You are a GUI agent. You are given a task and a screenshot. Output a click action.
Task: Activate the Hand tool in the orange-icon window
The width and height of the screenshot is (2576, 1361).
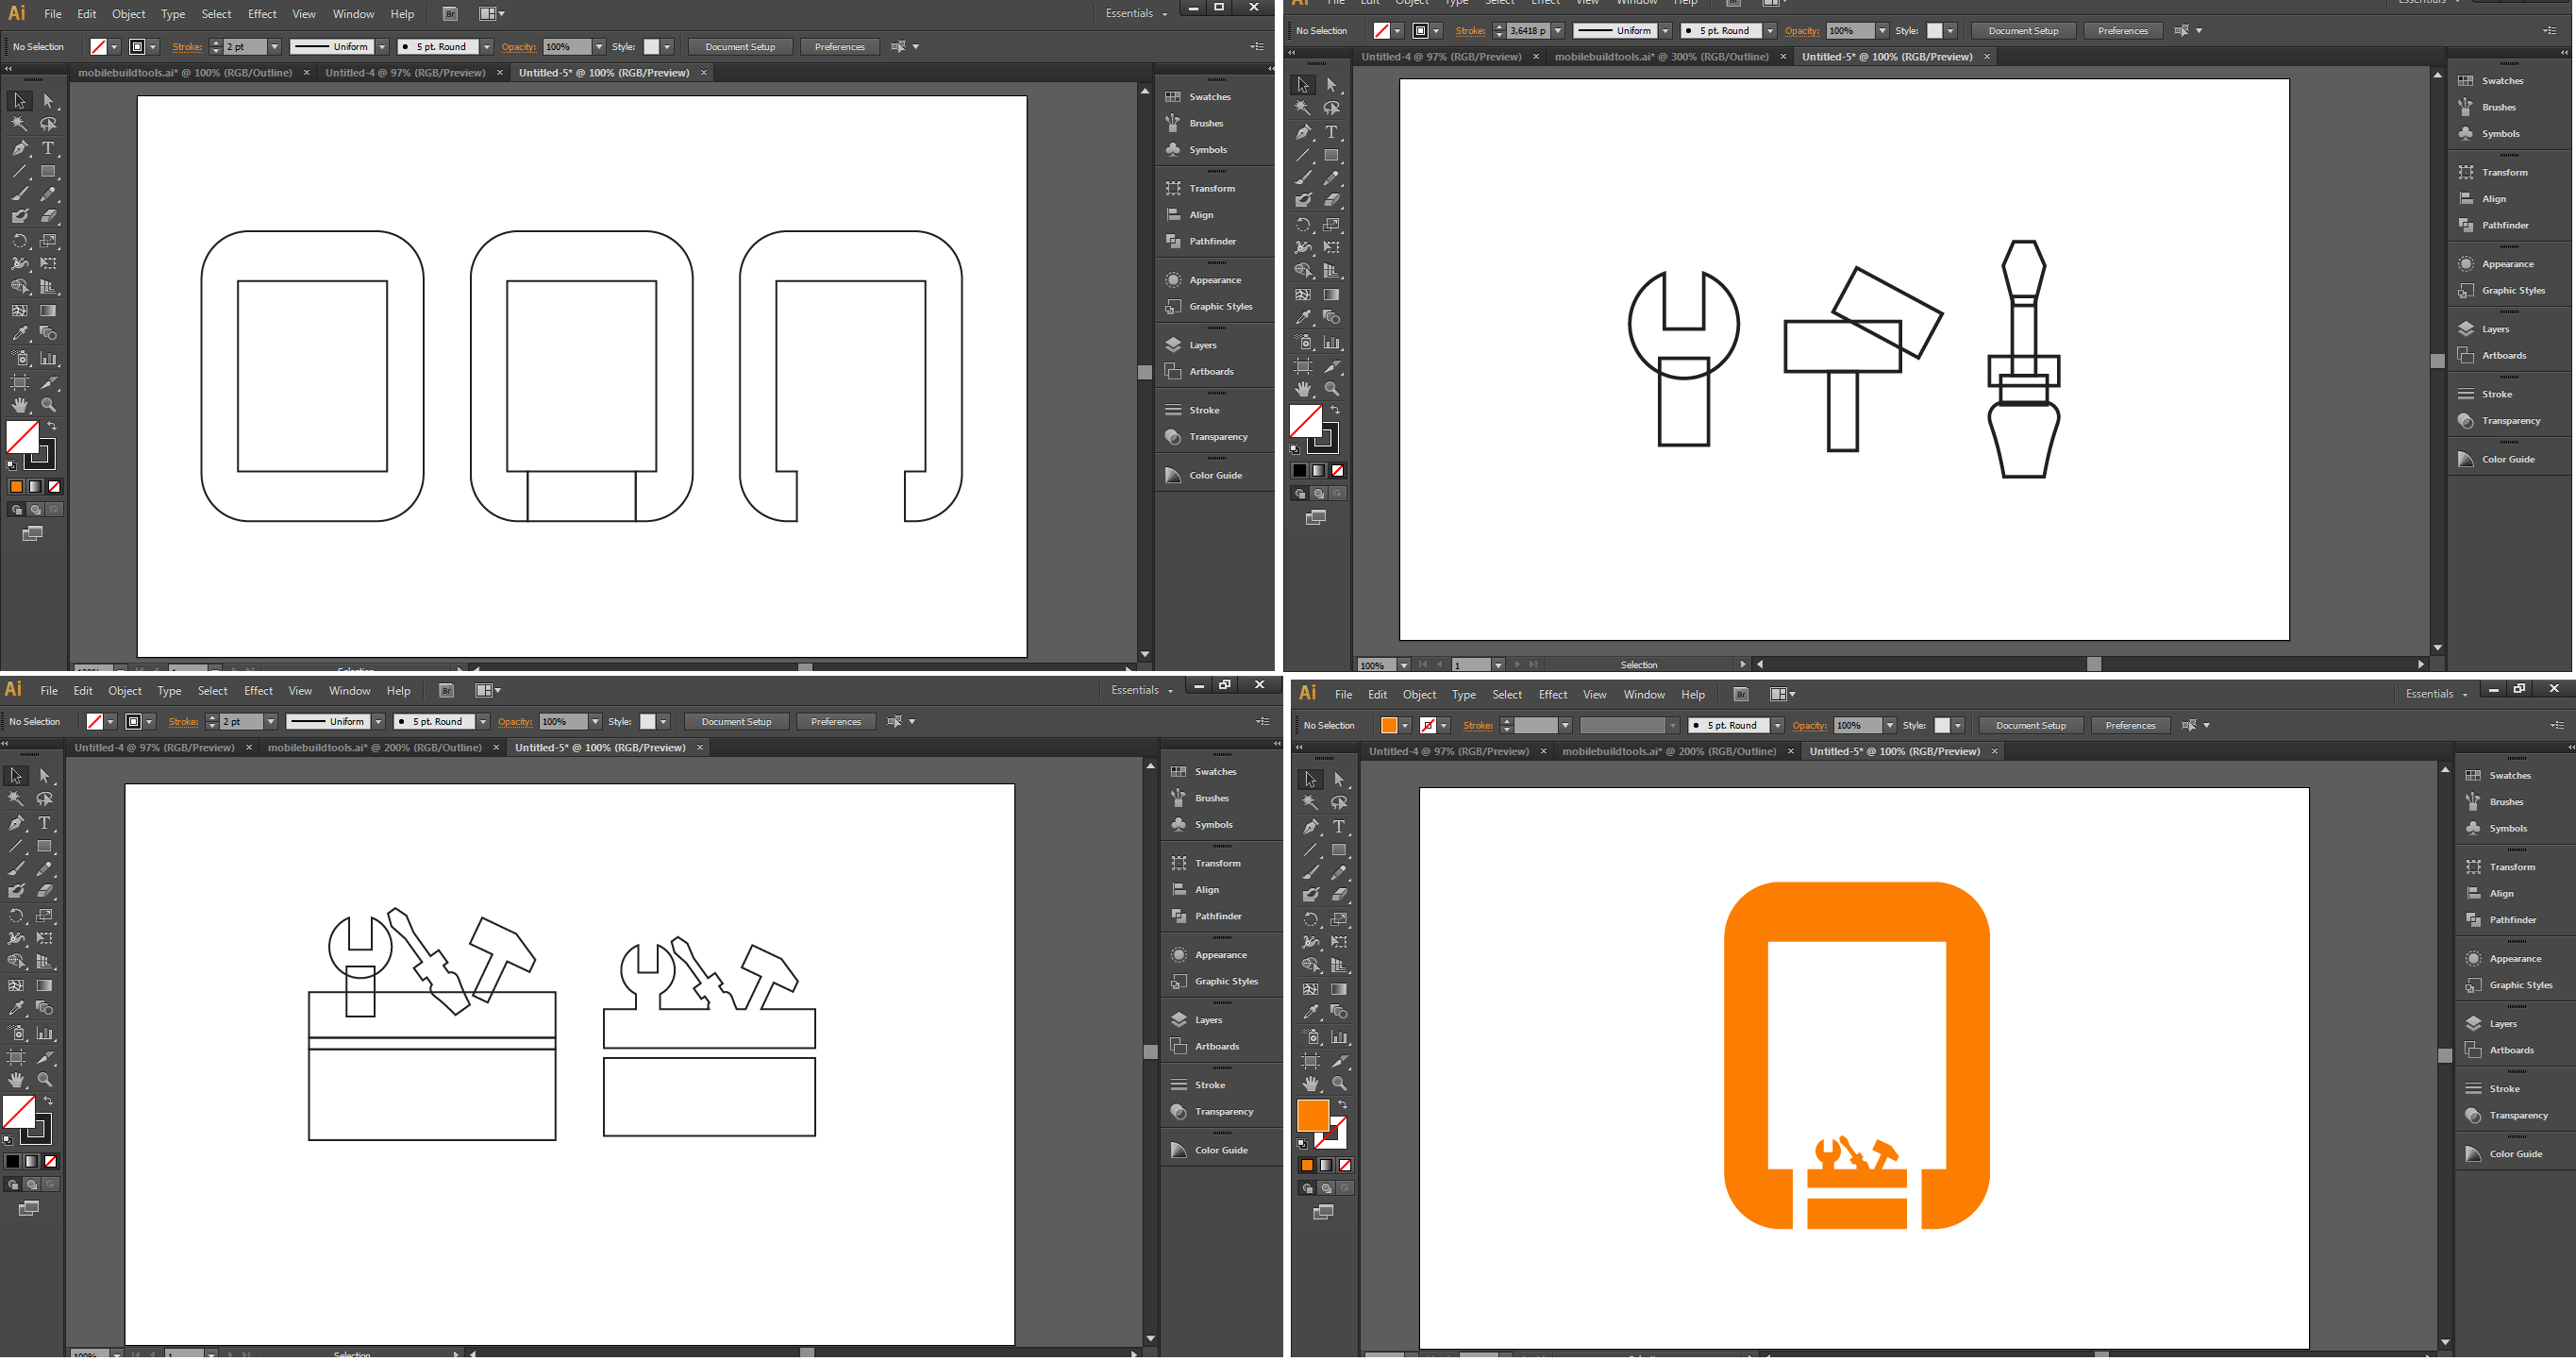[x=1310, y=1084]
